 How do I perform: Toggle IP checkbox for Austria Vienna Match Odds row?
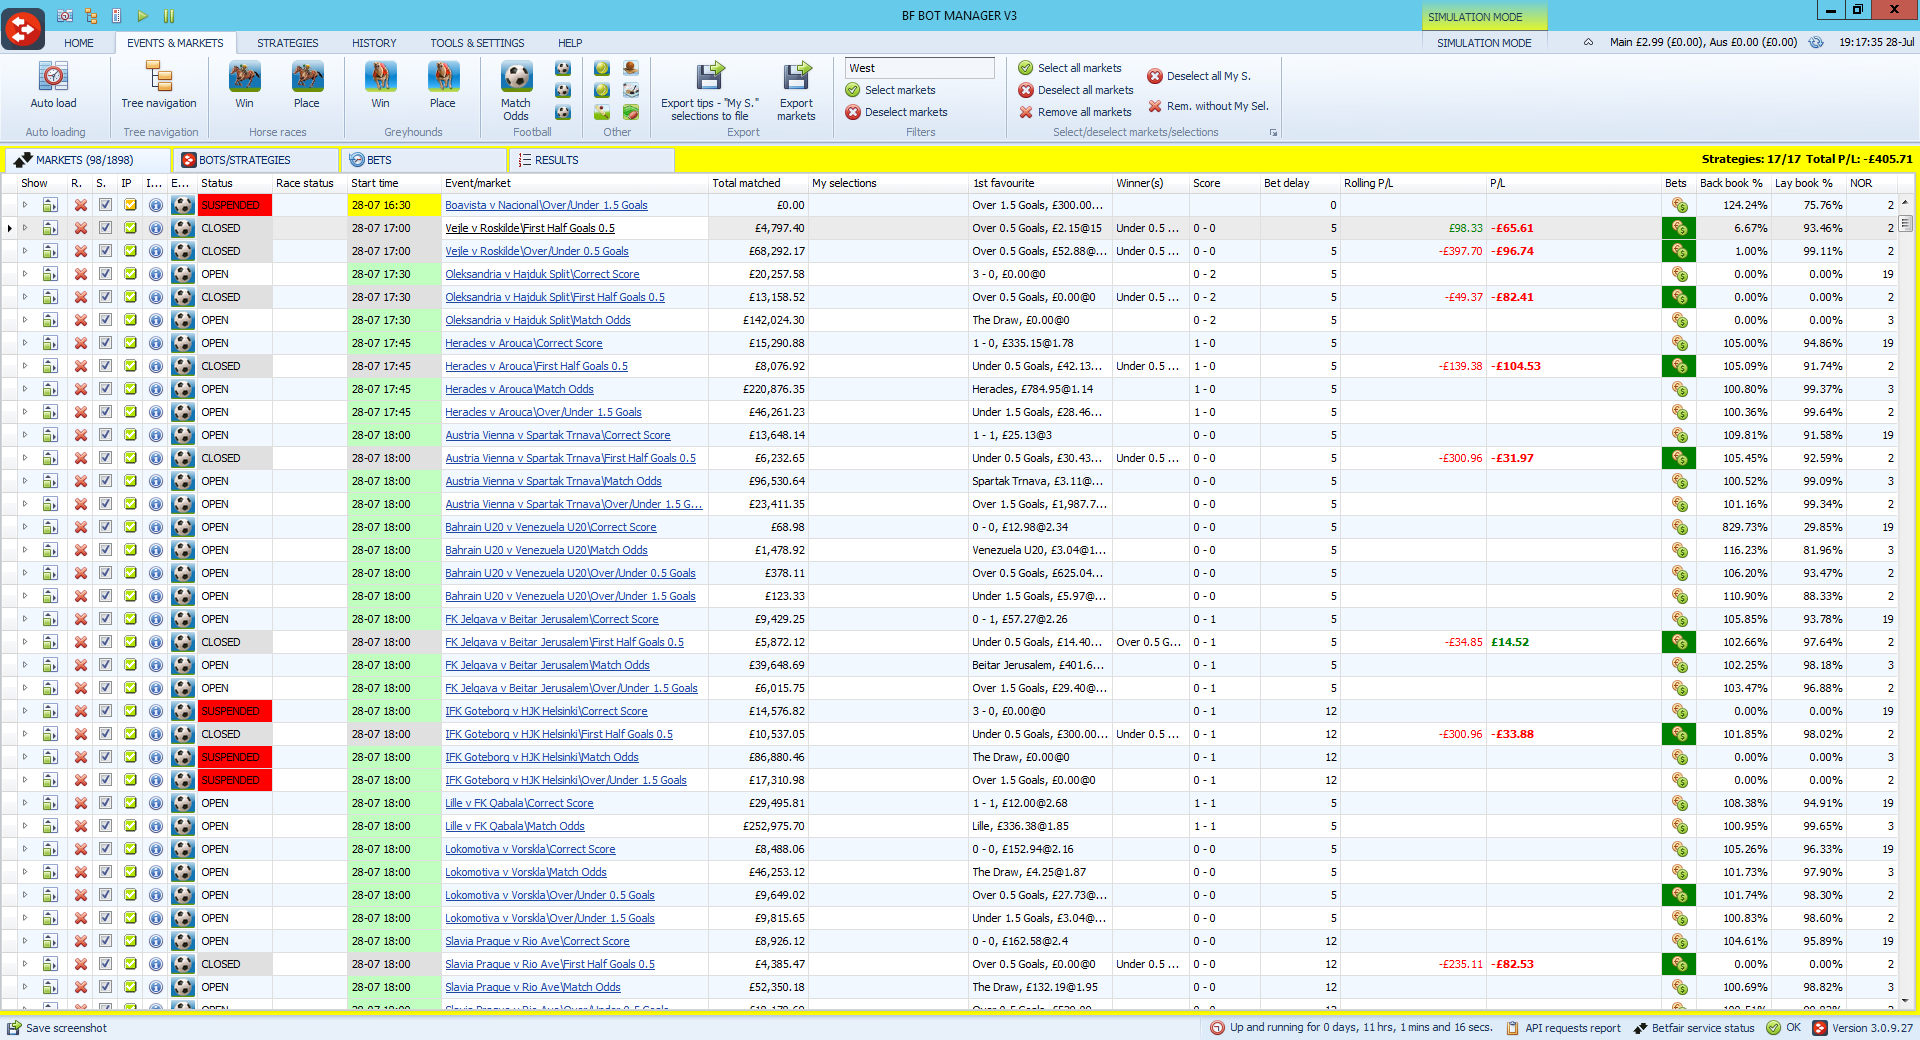(130, 481)
